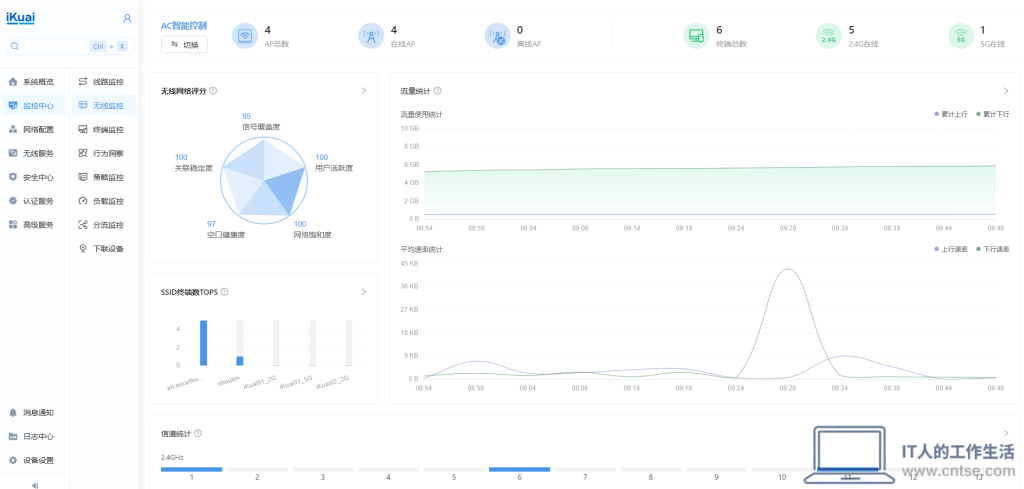The height and width of the screenshot is (489, 1024).
Task: Open 终端监控 submenu item
Action: 104,129
